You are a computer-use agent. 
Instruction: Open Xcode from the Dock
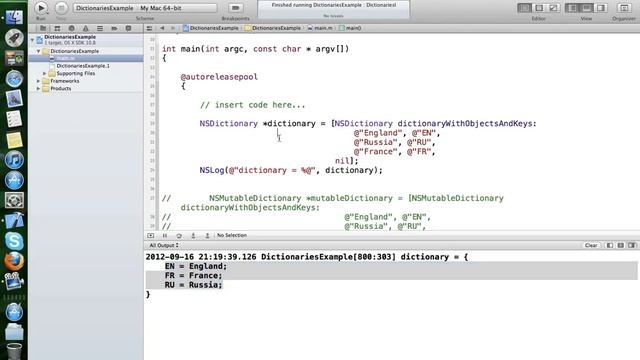(x=14, y=220)
